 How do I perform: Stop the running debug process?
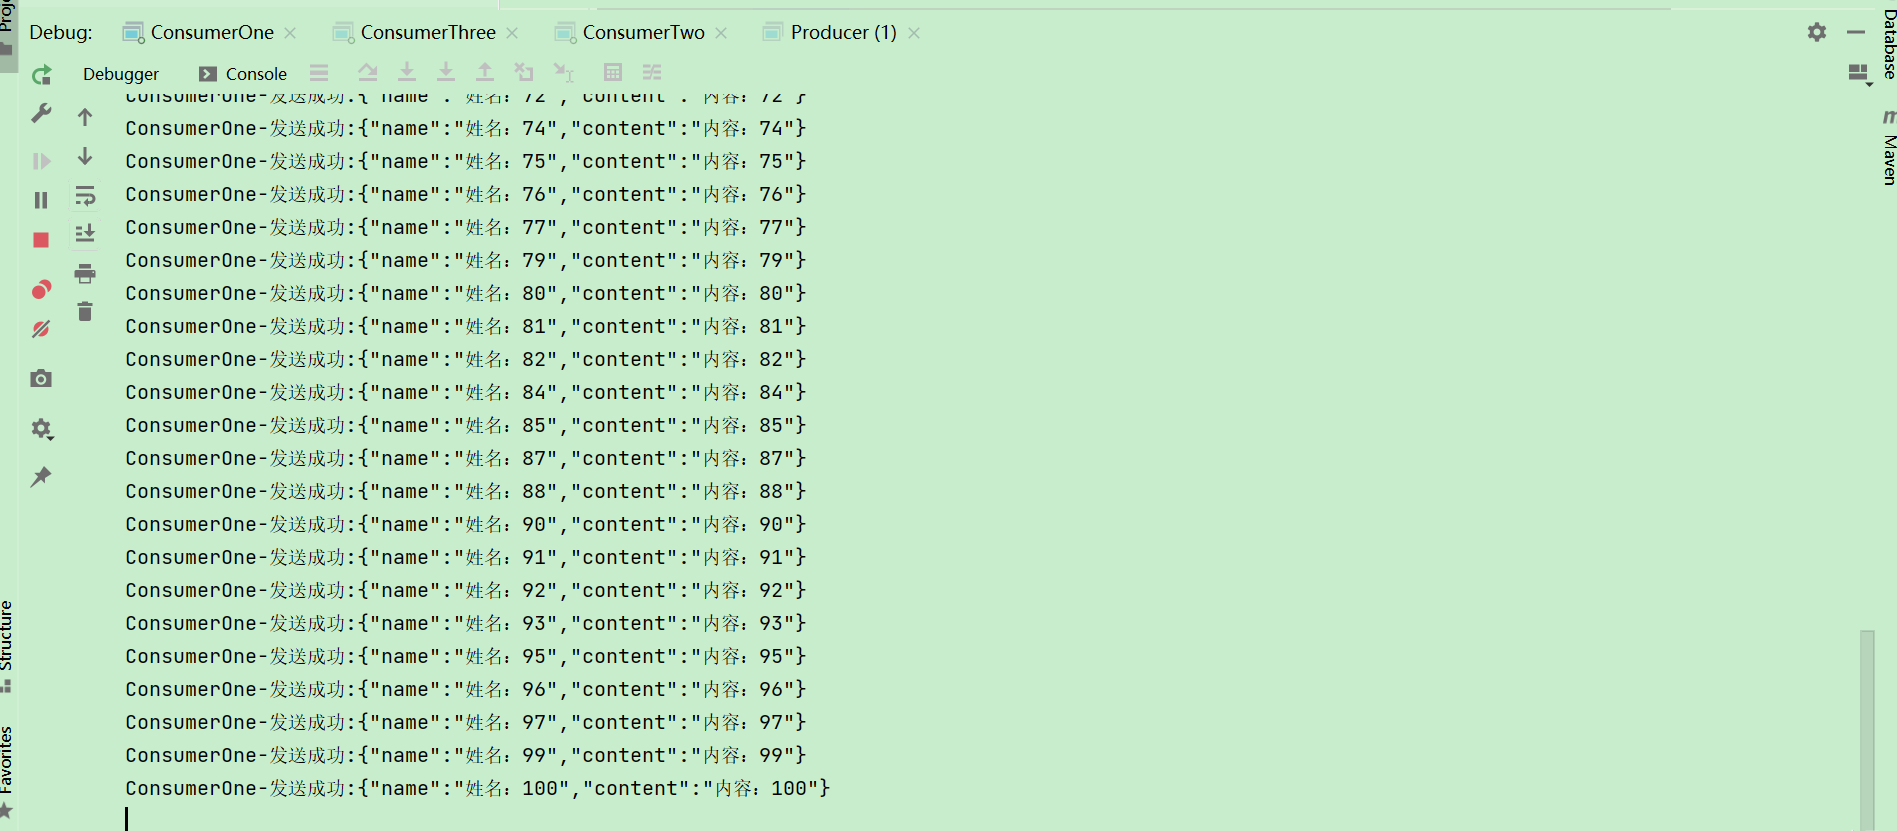pos(41,240)
